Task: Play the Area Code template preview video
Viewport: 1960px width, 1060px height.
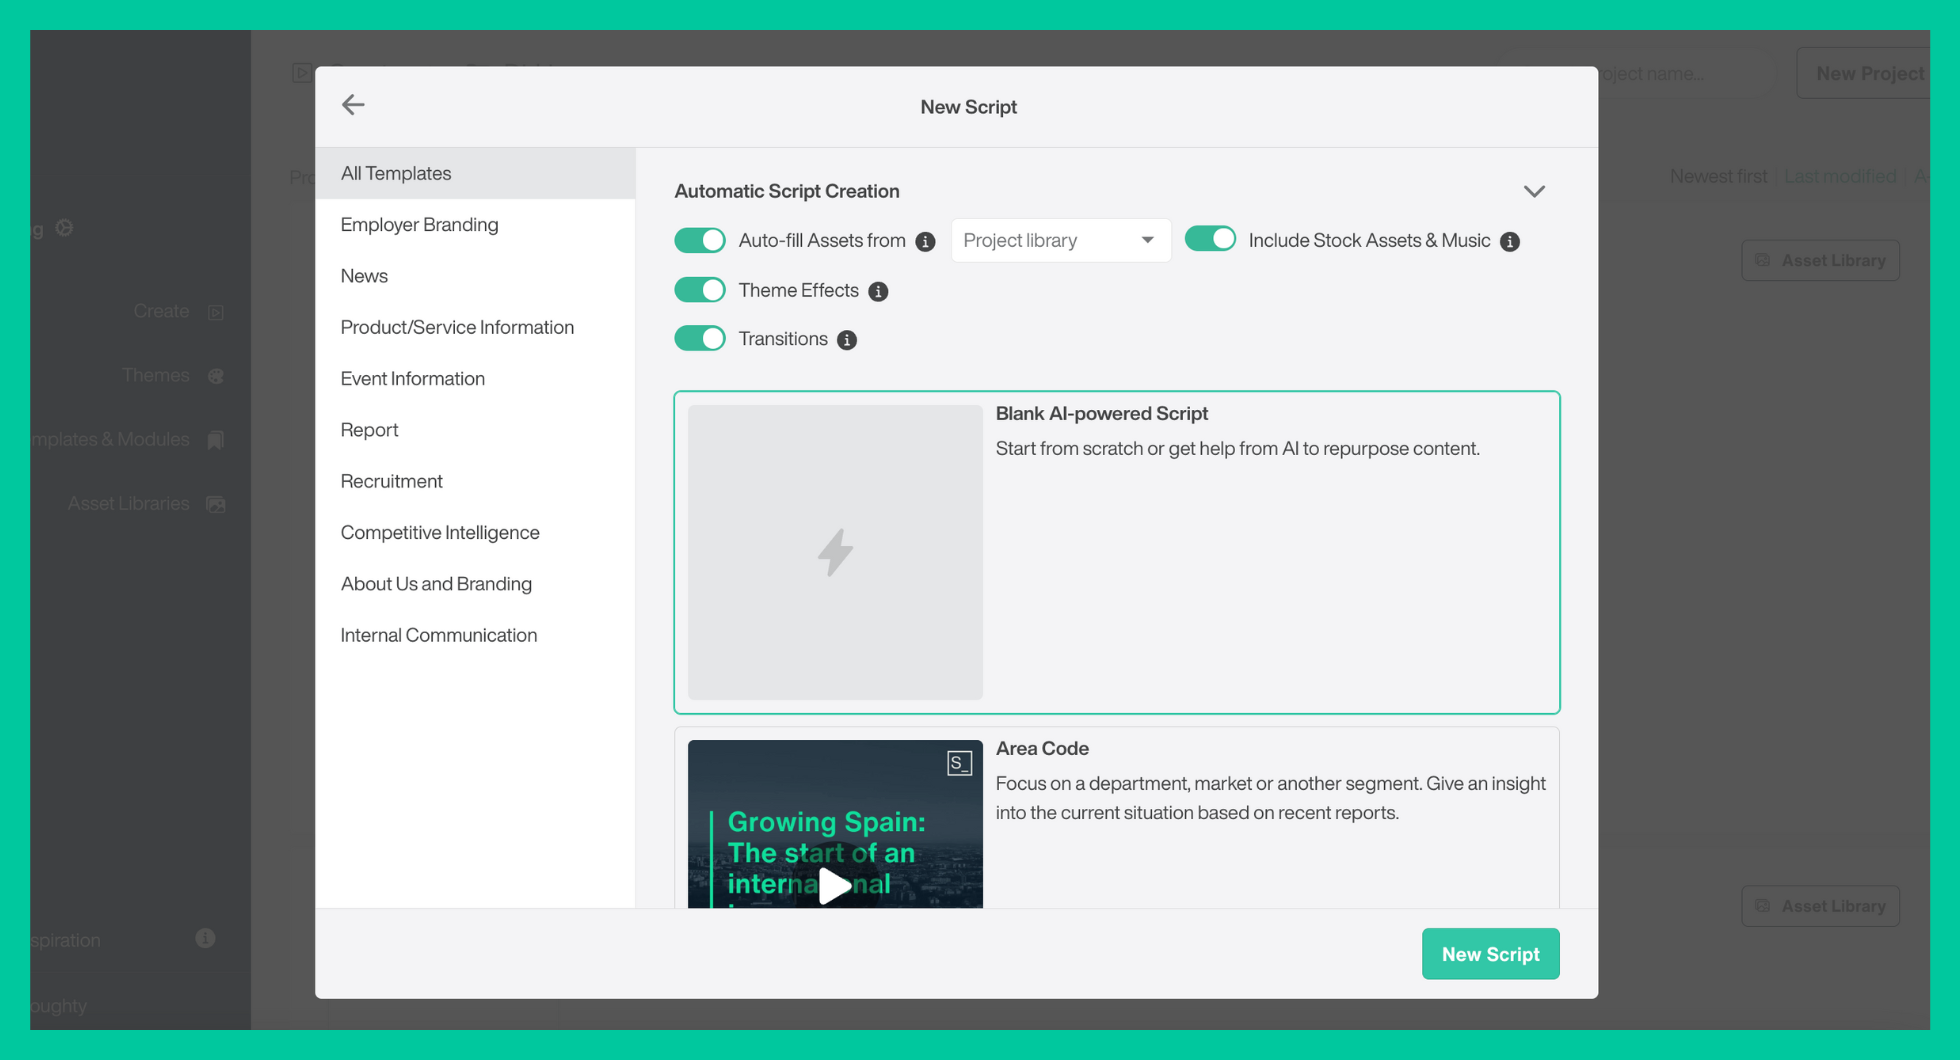Action: tap(834, 885)
